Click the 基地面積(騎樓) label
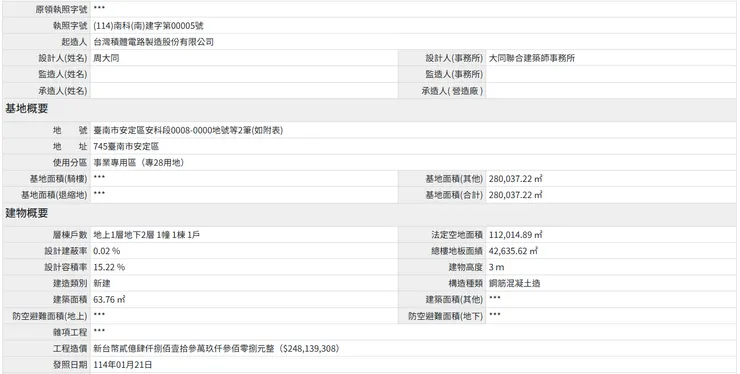The width and height of the screenshot is (740, 374). tap(59, 178)
